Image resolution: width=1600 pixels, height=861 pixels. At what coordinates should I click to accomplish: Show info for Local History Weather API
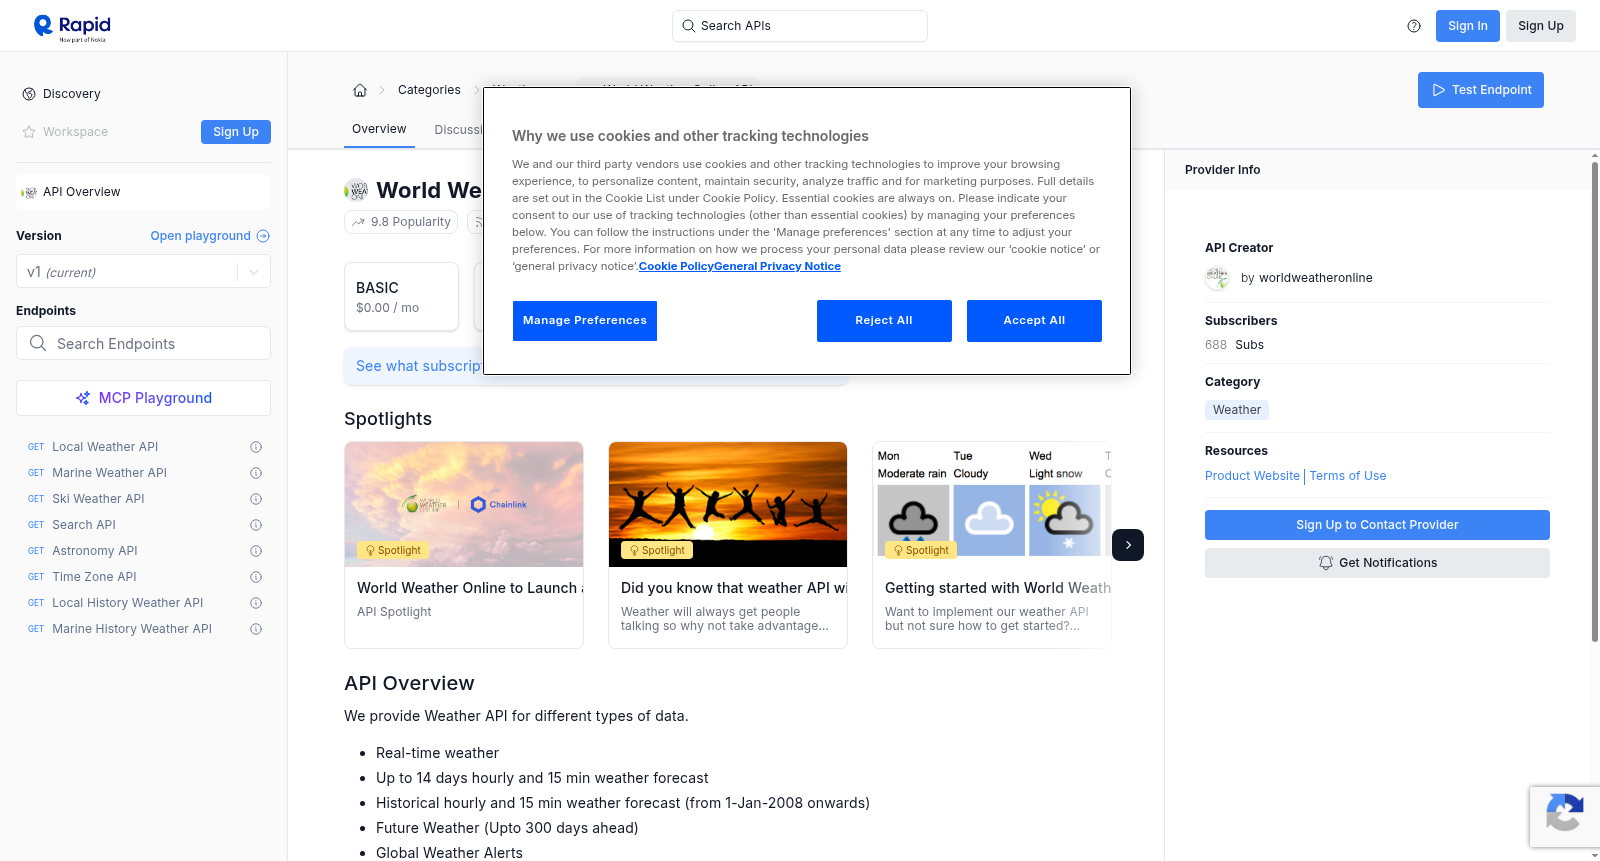(x=256, y=603)
